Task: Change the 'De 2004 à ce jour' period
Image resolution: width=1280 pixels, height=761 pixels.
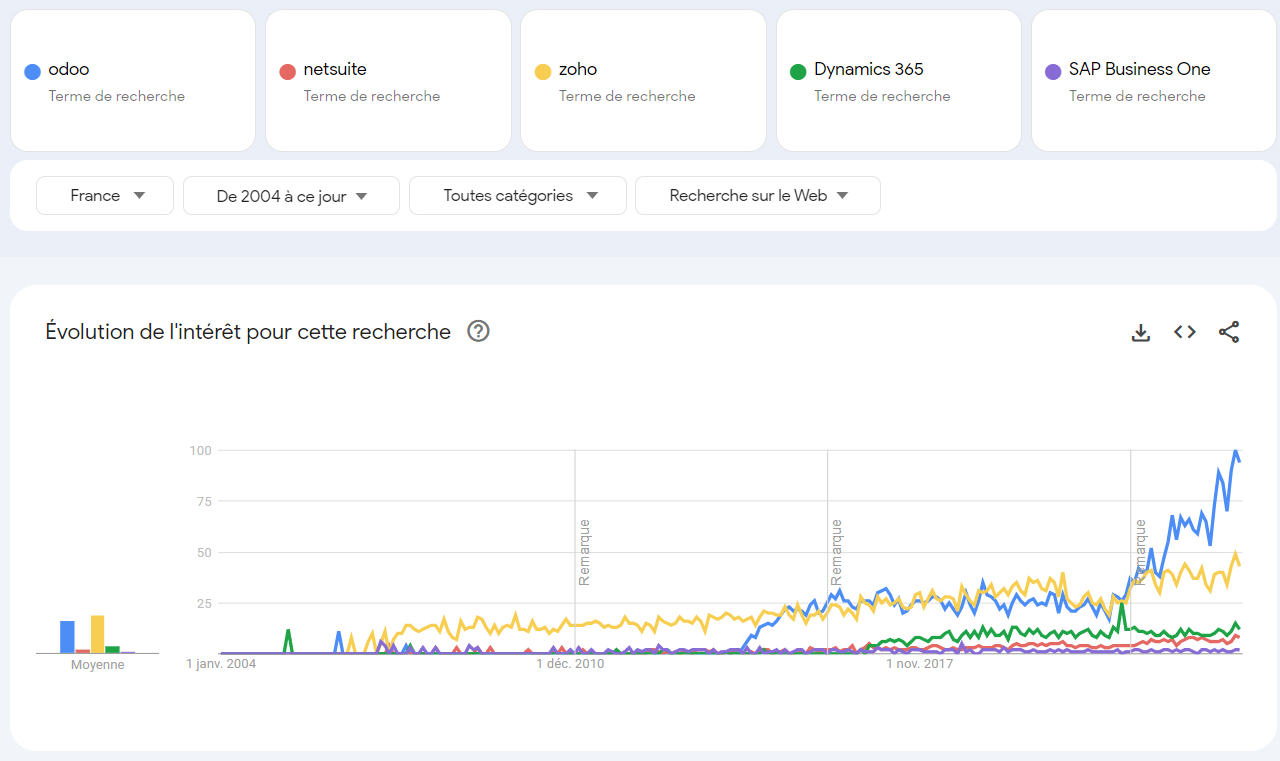Action: click(x=291, y=196)
